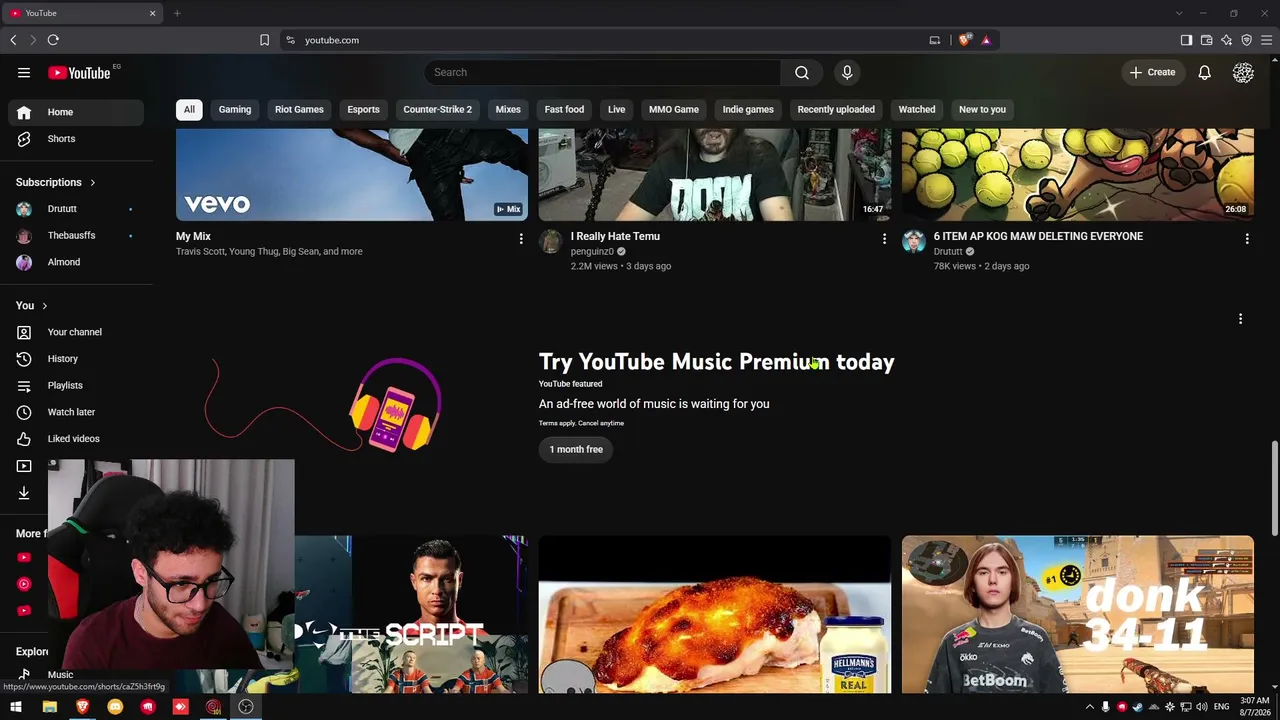
Task: Open the Brave Shields icon
Action: click(964, 40)
